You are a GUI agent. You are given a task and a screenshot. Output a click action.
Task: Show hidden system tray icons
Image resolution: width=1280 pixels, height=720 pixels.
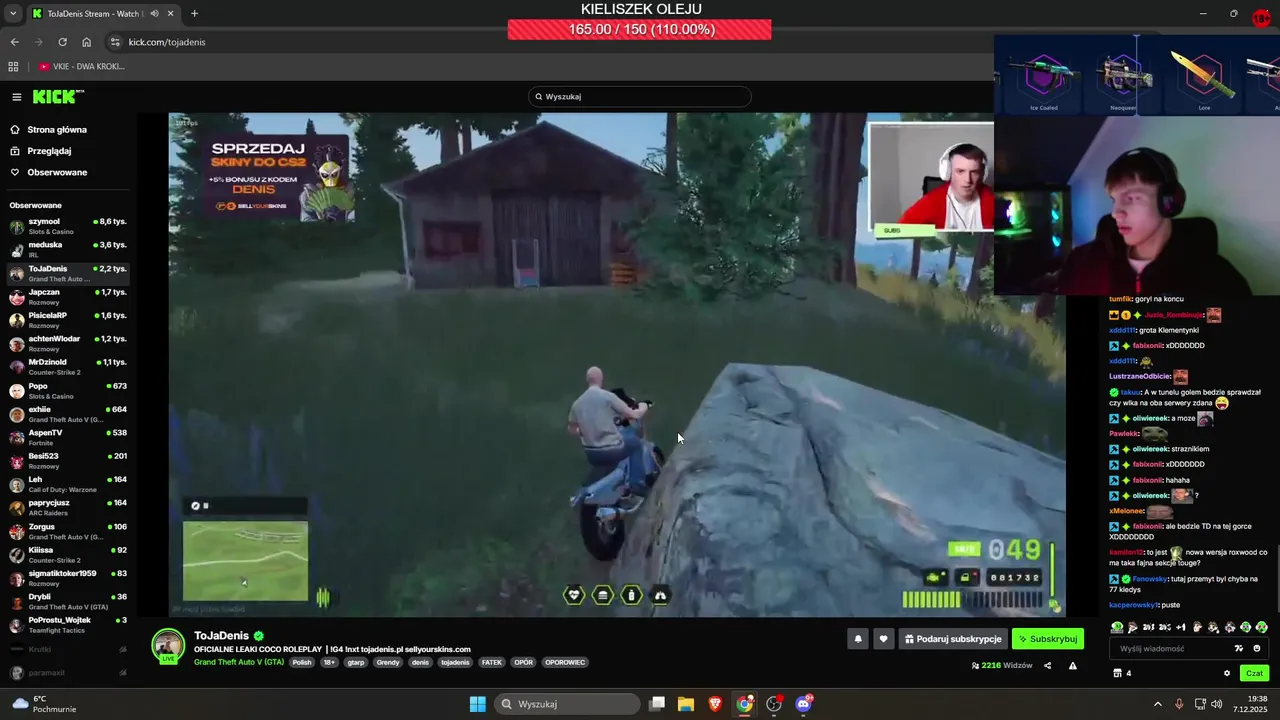coord(1158,704)
